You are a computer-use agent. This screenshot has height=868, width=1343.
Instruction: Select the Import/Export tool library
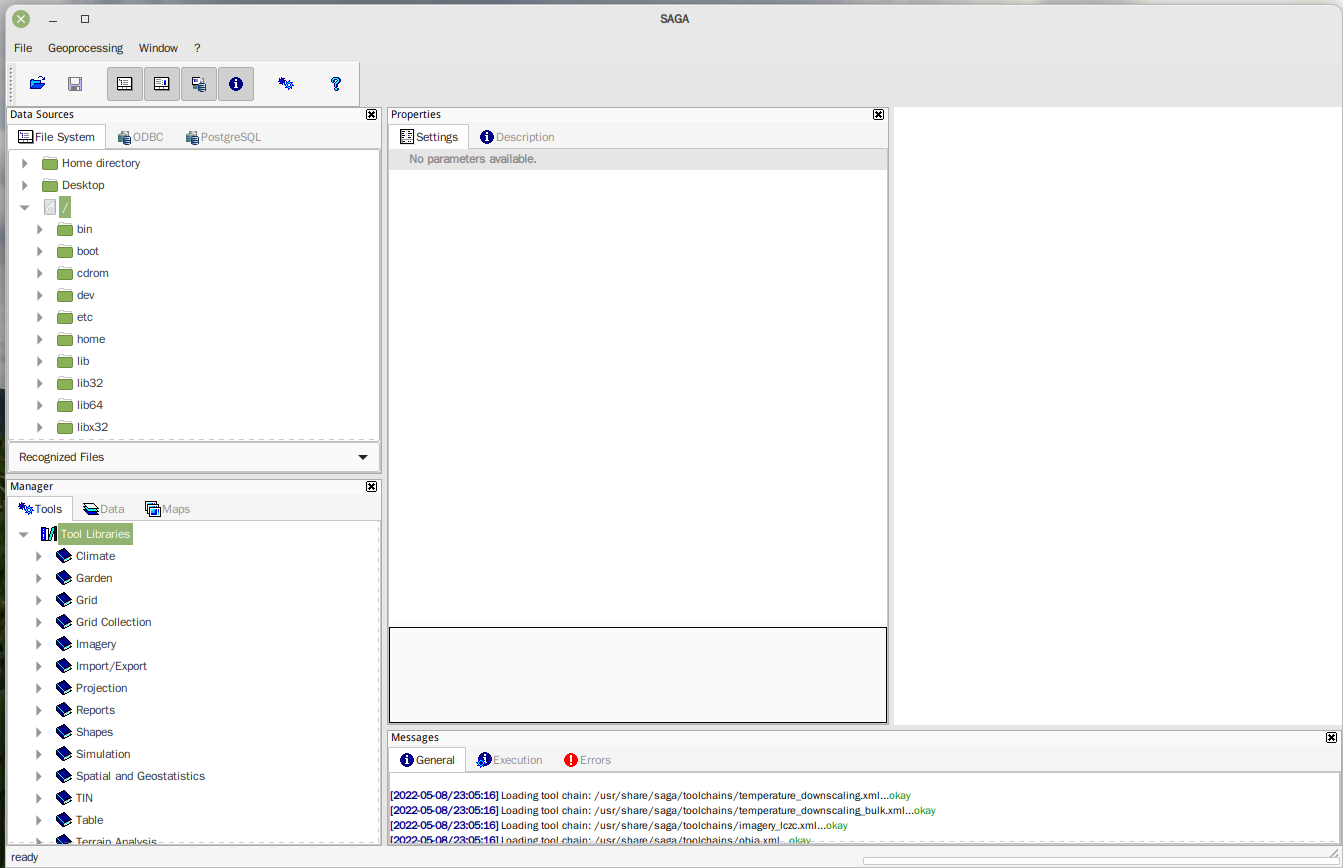click(111, 666)
